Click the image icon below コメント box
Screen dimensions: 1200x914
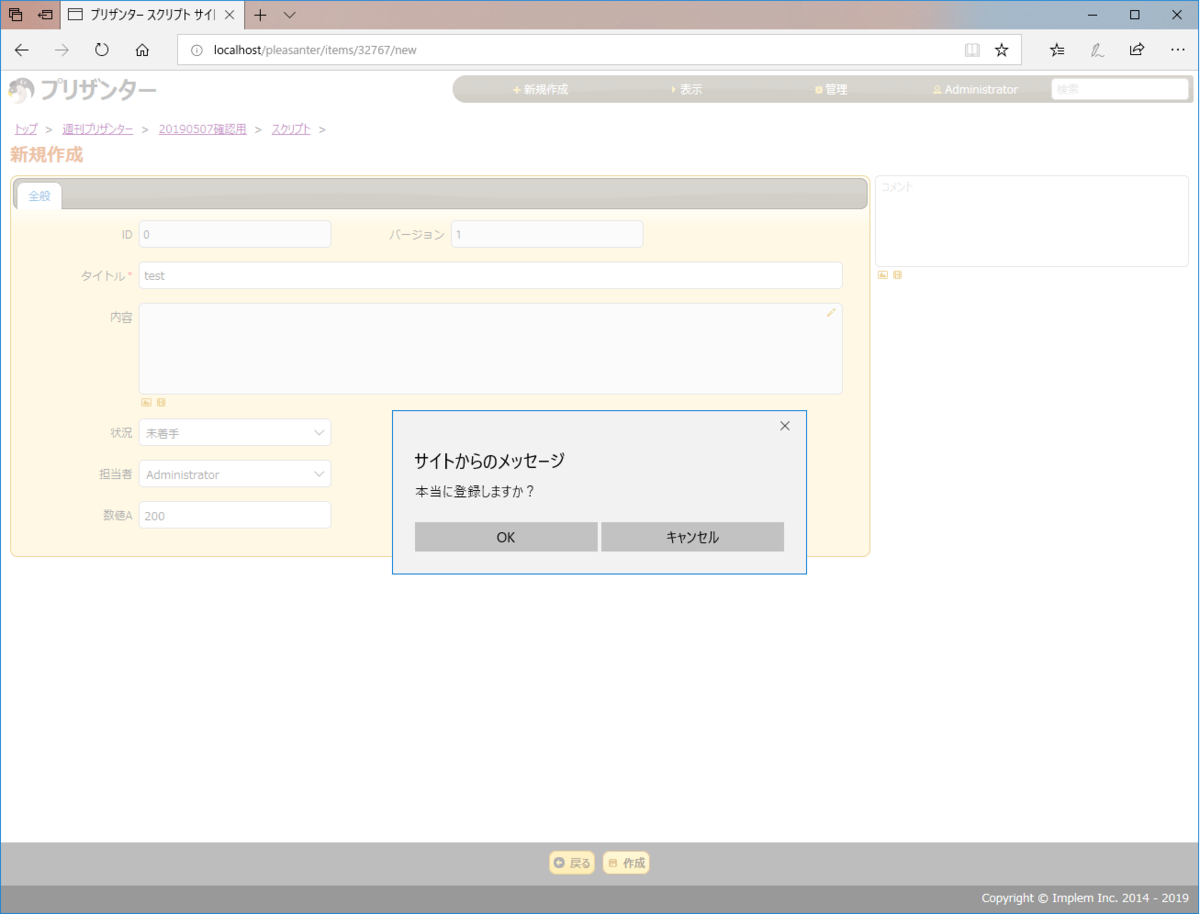coord(883,275)
